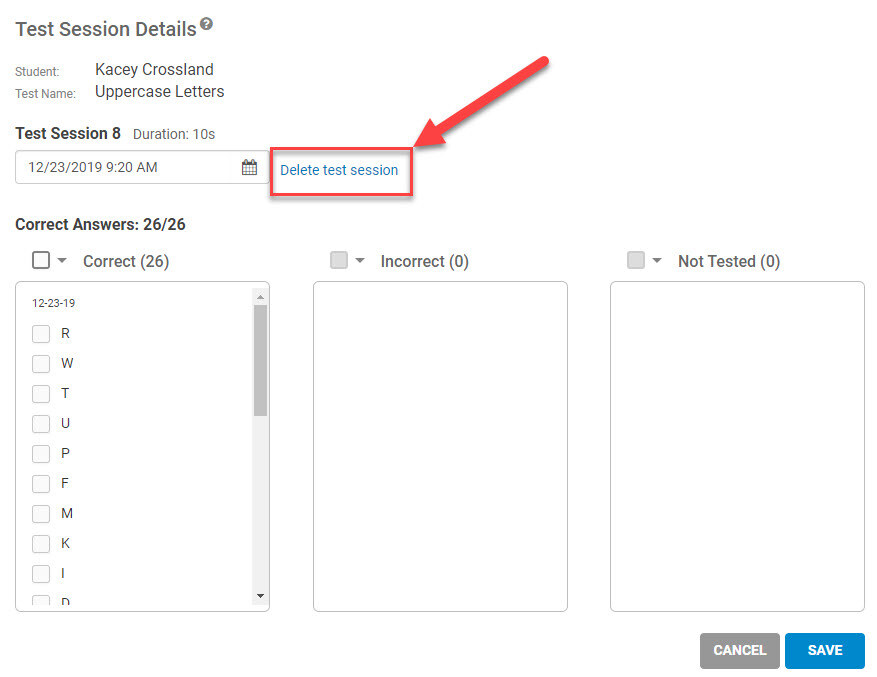The height and width of the screenshot is (677, 877).
Task: Click the test name Uppercase Letters
Action: pos(159,92)
